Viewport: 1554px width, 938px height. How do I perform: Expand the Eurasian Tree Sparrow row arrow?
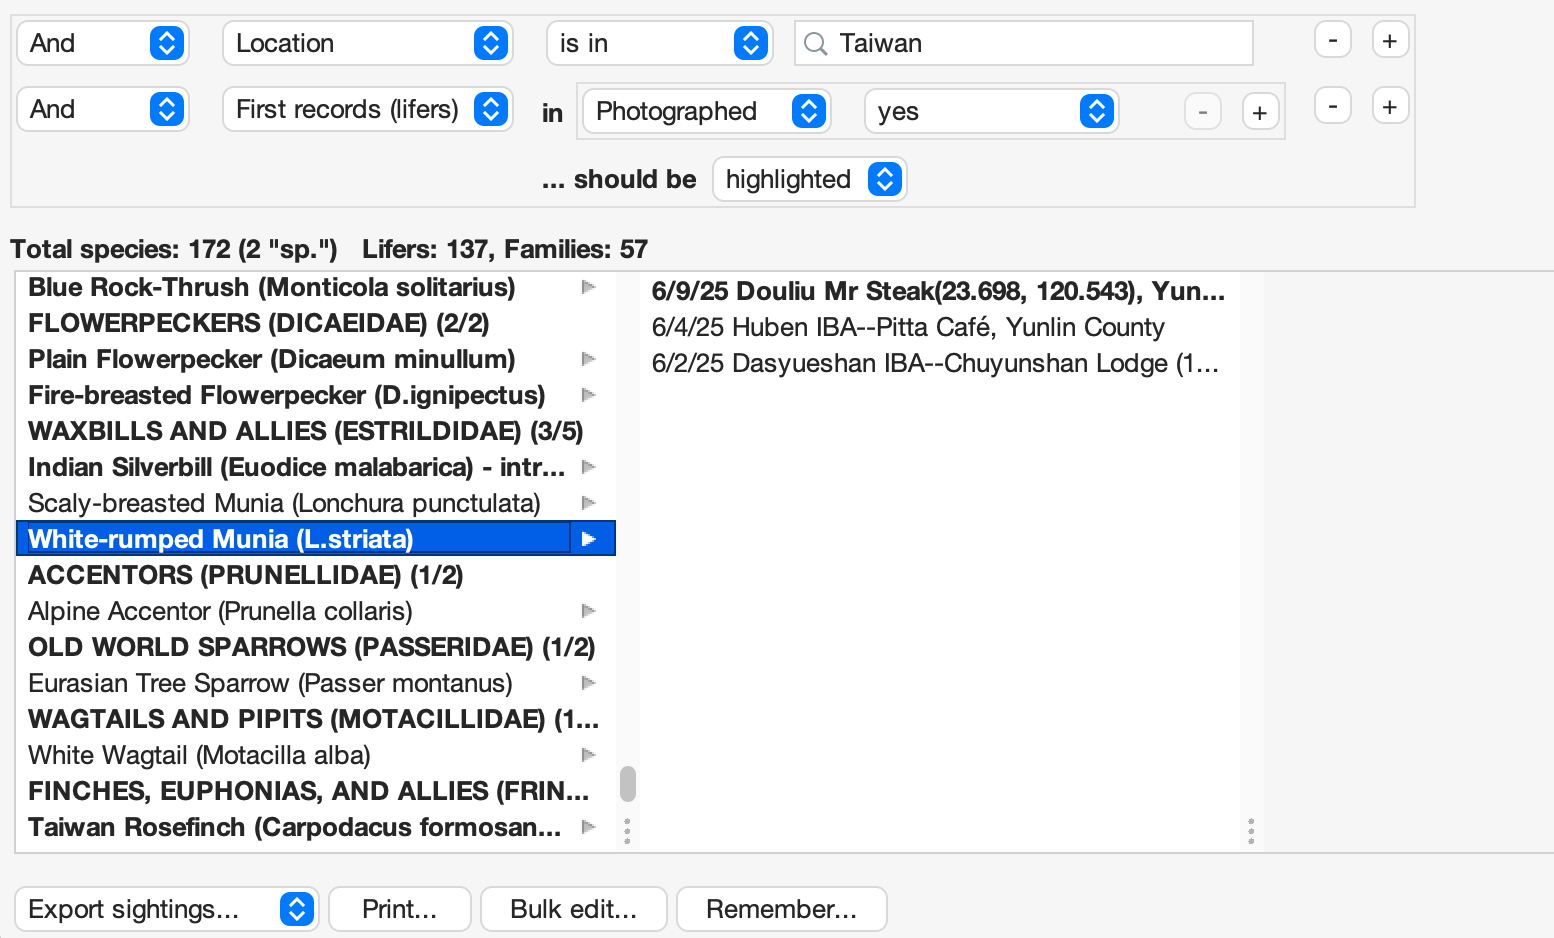tap(589, 683)
